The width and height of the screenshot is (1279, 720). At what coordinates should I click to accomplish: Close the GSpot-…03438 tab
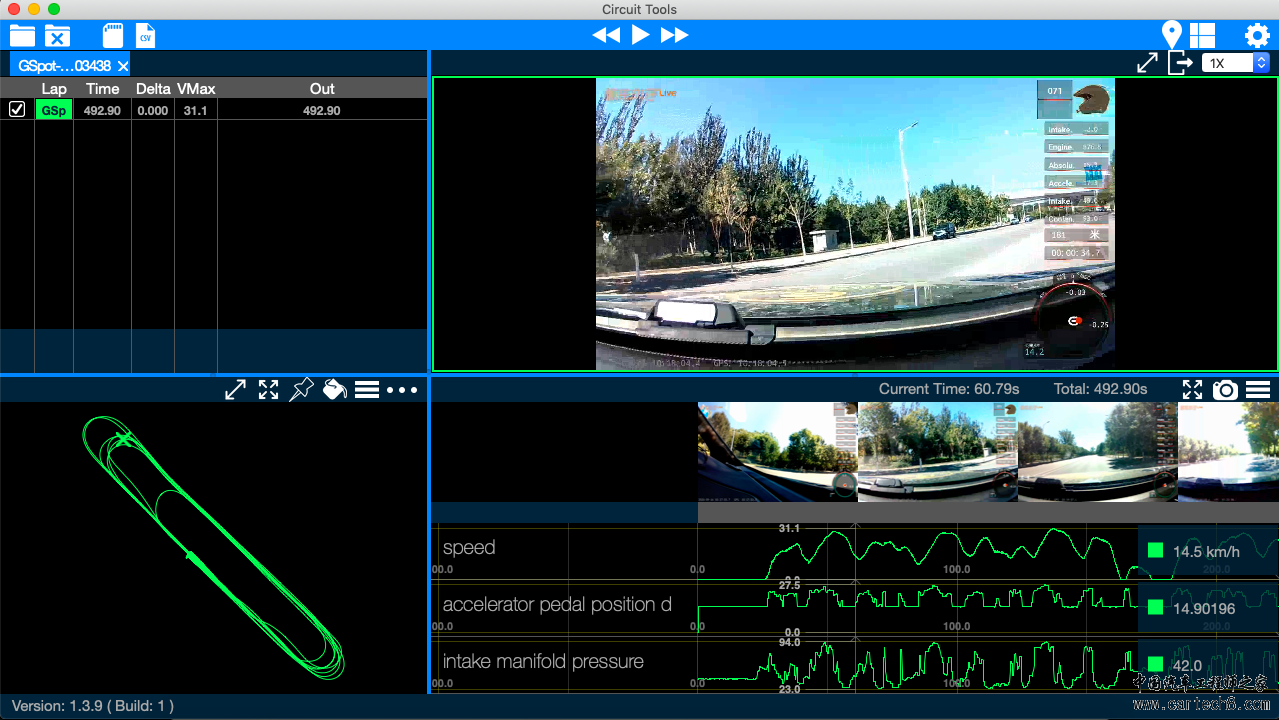pos(122,66)
